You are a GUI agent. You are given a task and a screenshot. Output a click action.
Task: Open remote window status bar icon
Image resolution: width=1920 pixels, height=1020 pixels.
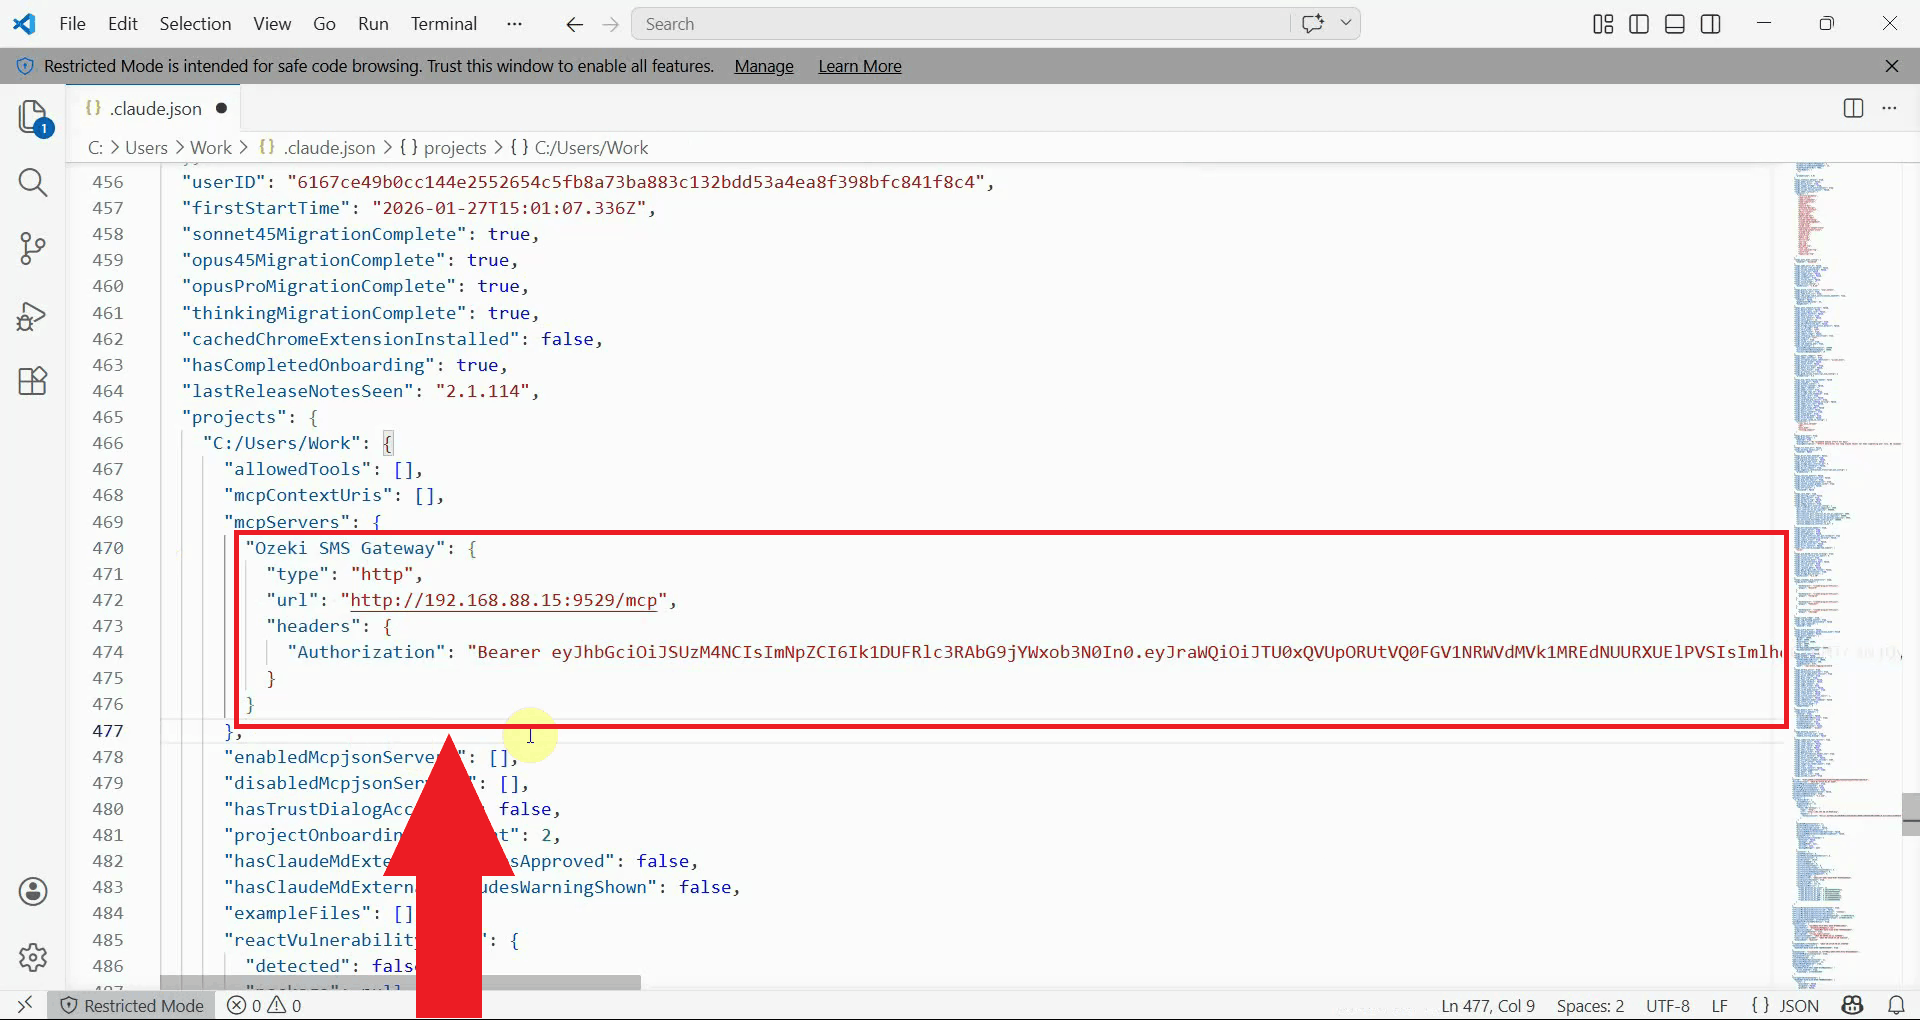click(x=25, y=1005)
